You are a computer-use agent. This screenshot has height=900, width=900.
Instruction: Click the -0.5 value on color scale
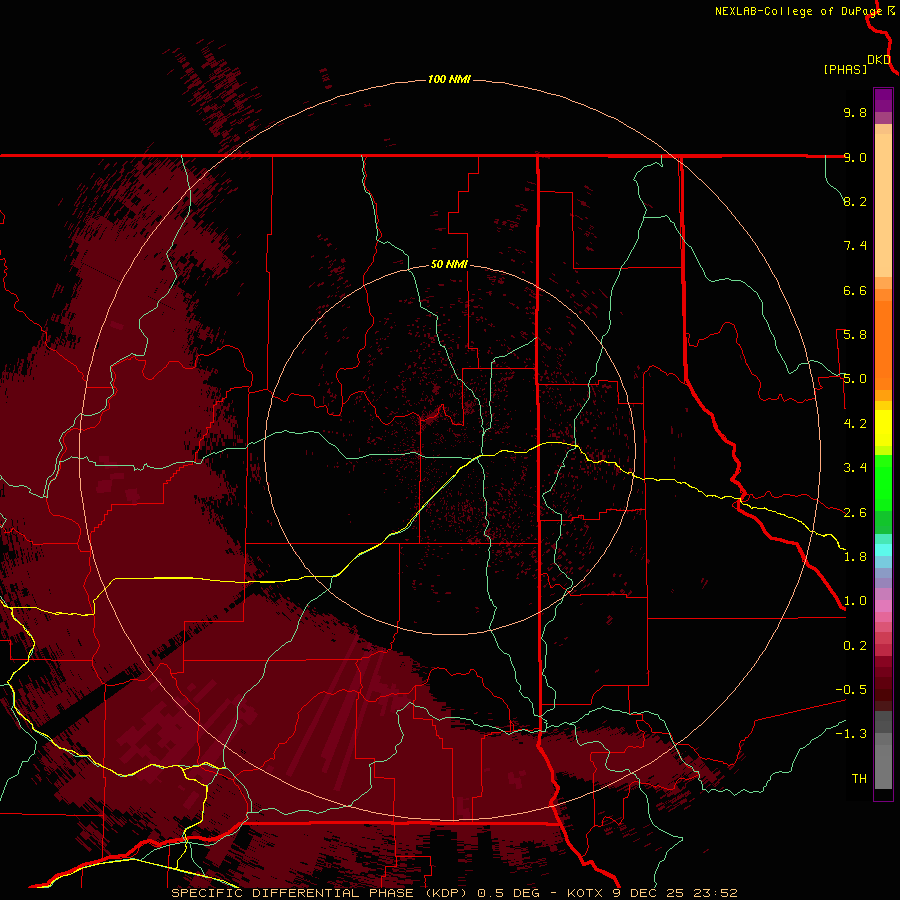[x=851, y=690]
